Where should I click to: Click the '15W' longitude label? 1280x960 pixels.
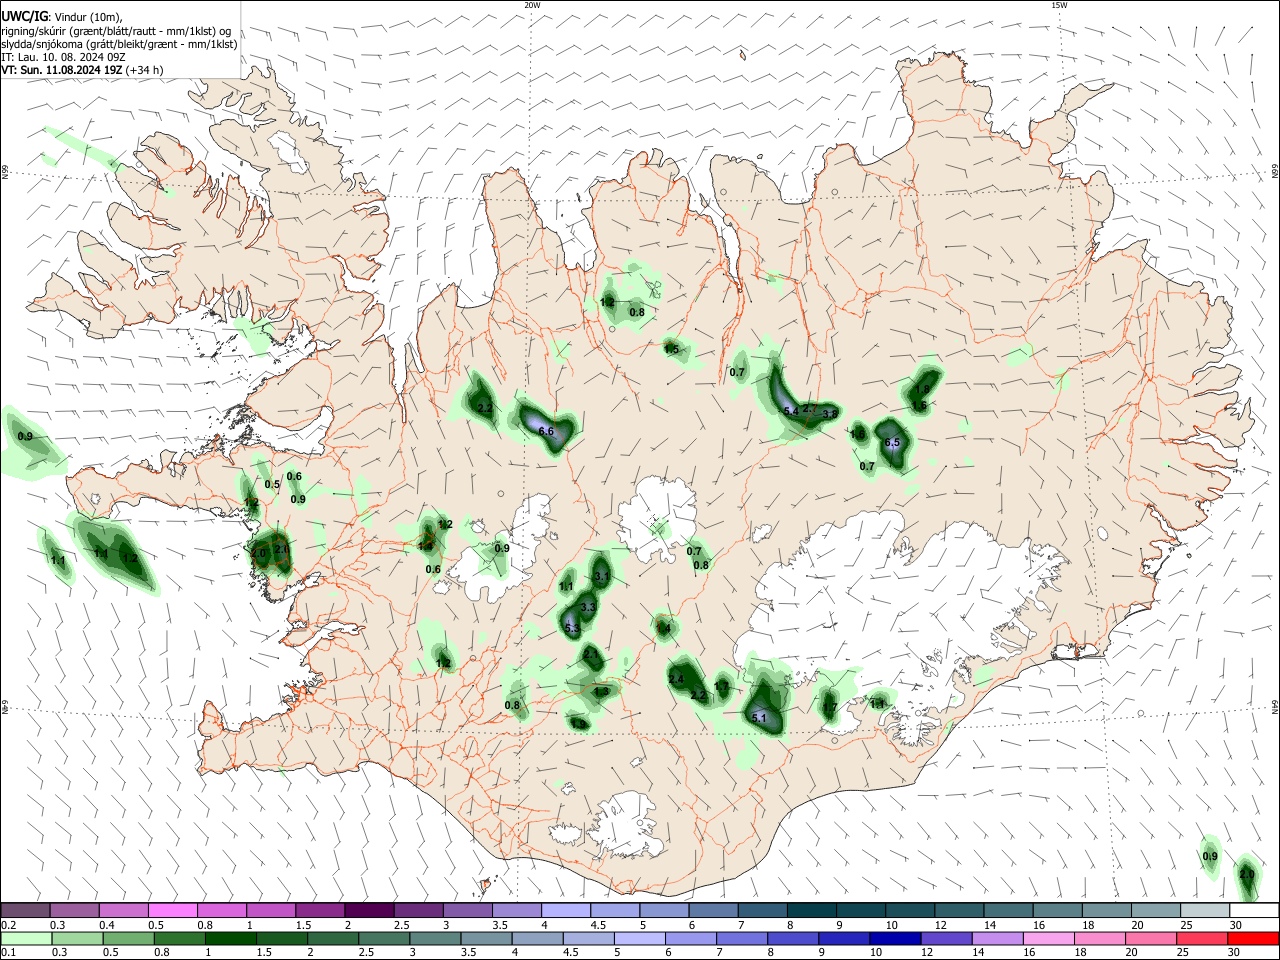[x=1060, y=5]
